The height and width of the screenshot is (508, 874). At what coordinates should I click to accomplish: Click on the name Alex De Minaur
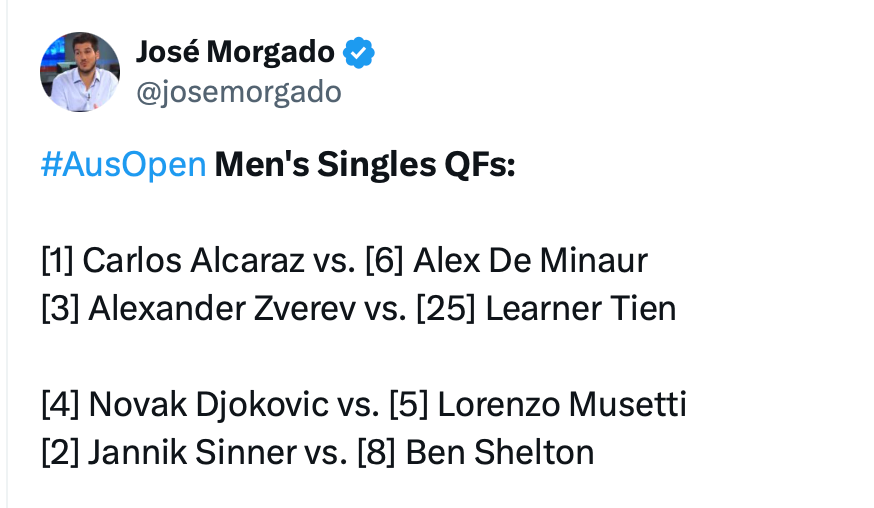click(530, 261)
